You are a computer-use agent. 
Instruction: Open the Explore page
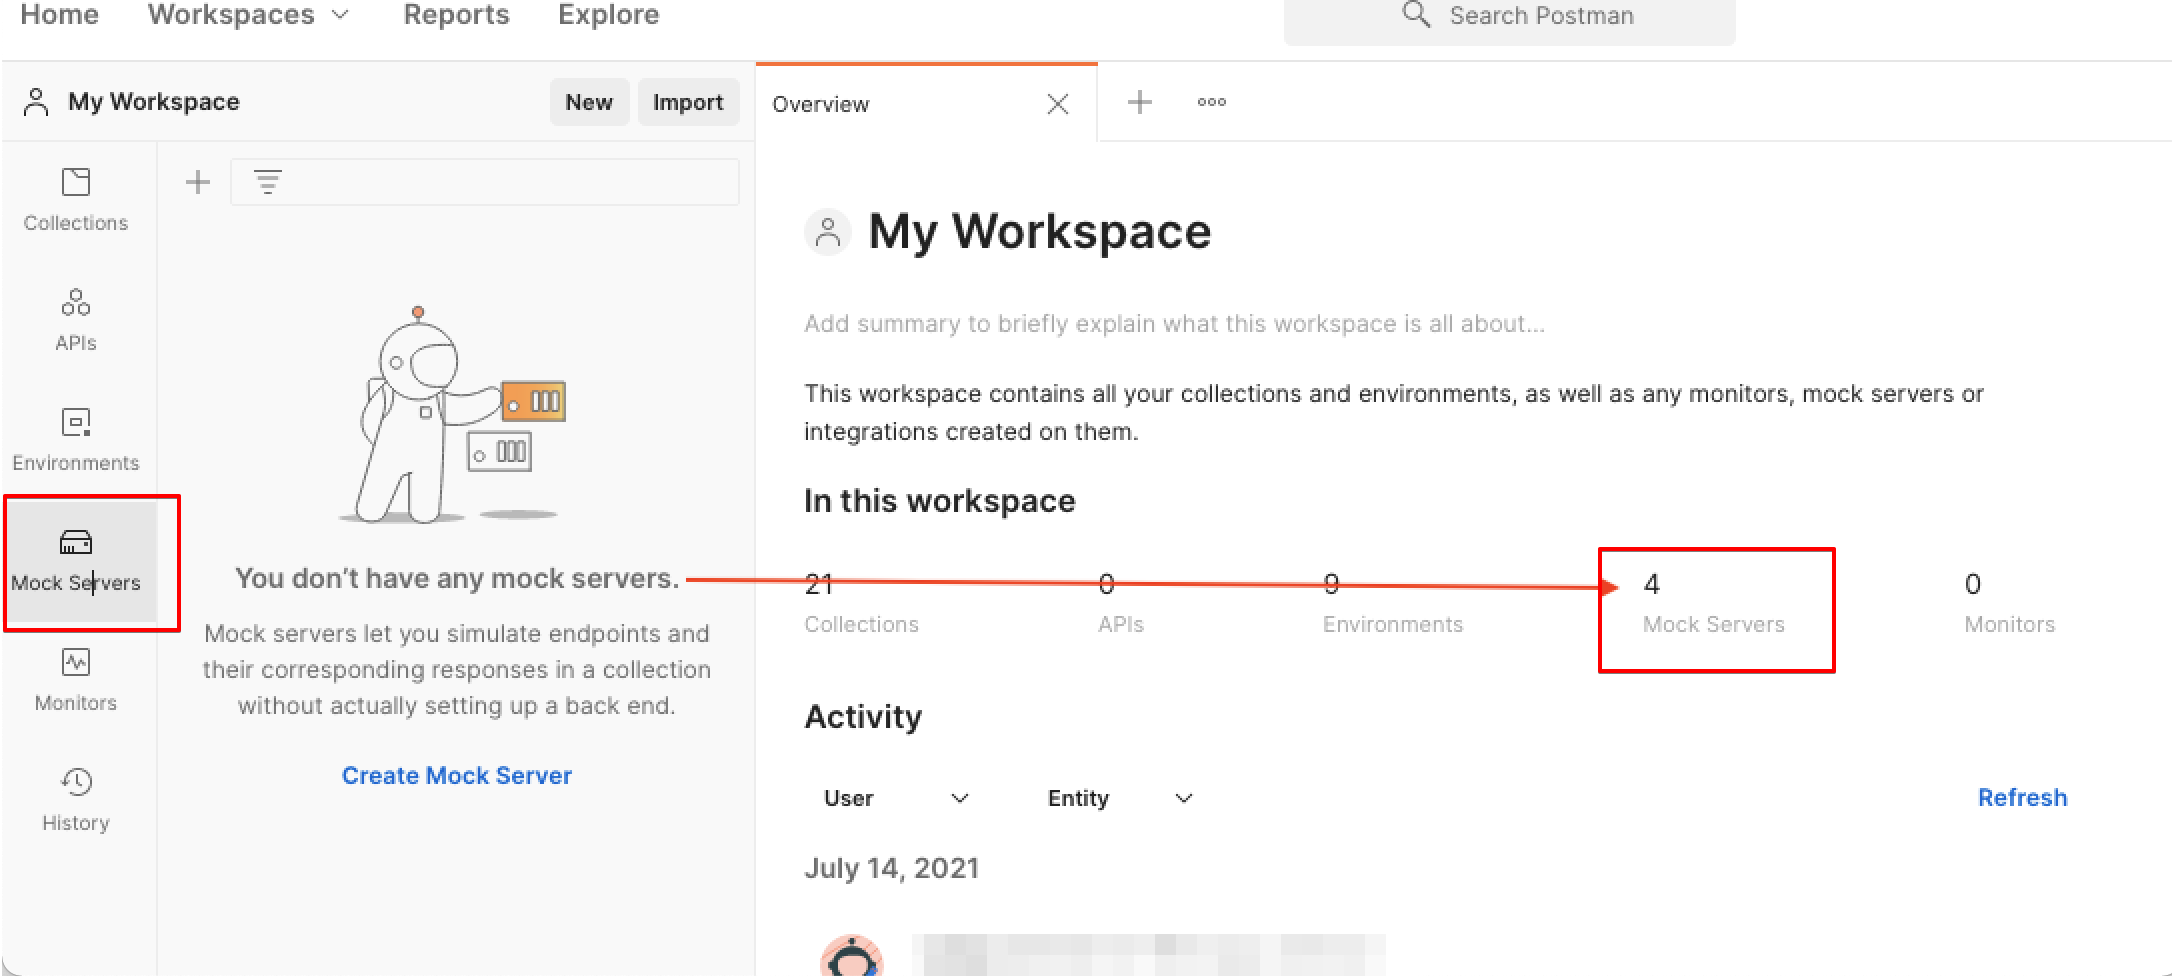[x=607, y=15]
